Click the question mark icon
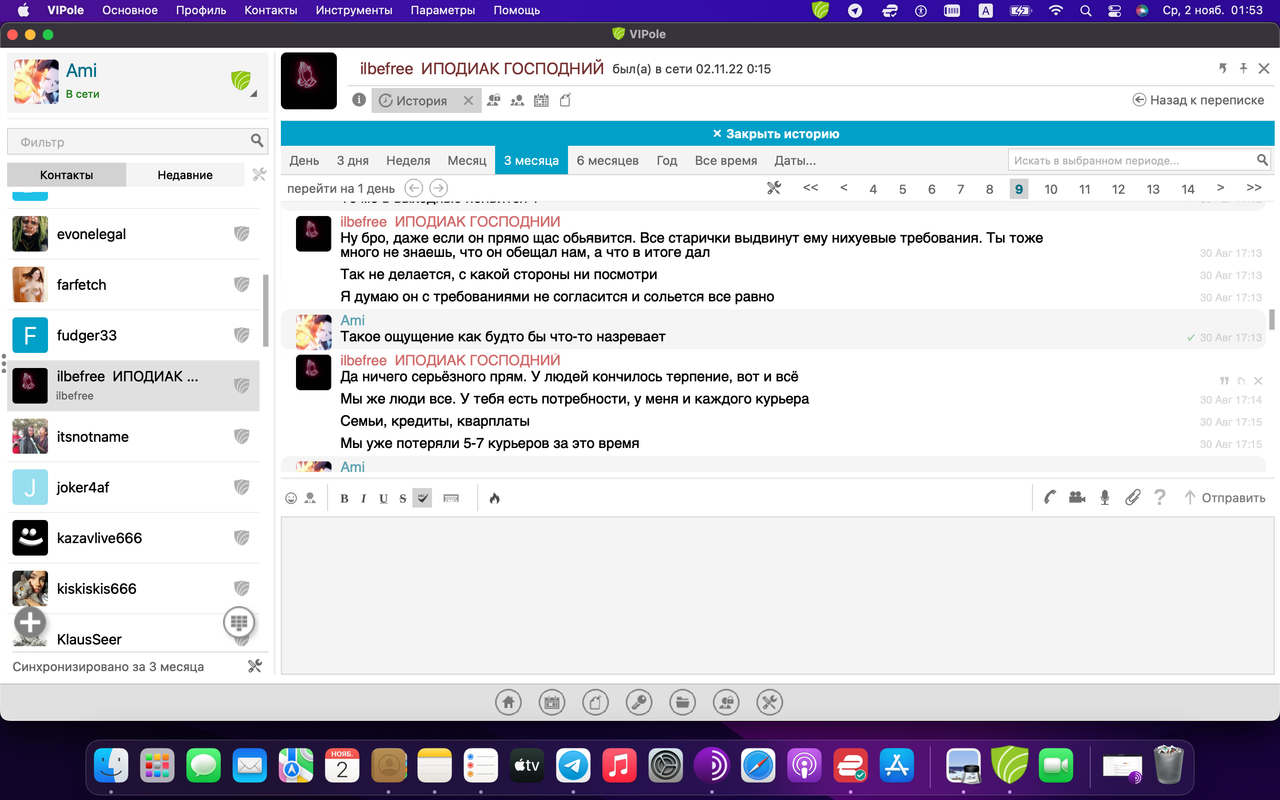Viewport: 1280px width, 800px height. [x=1160, y=497]
